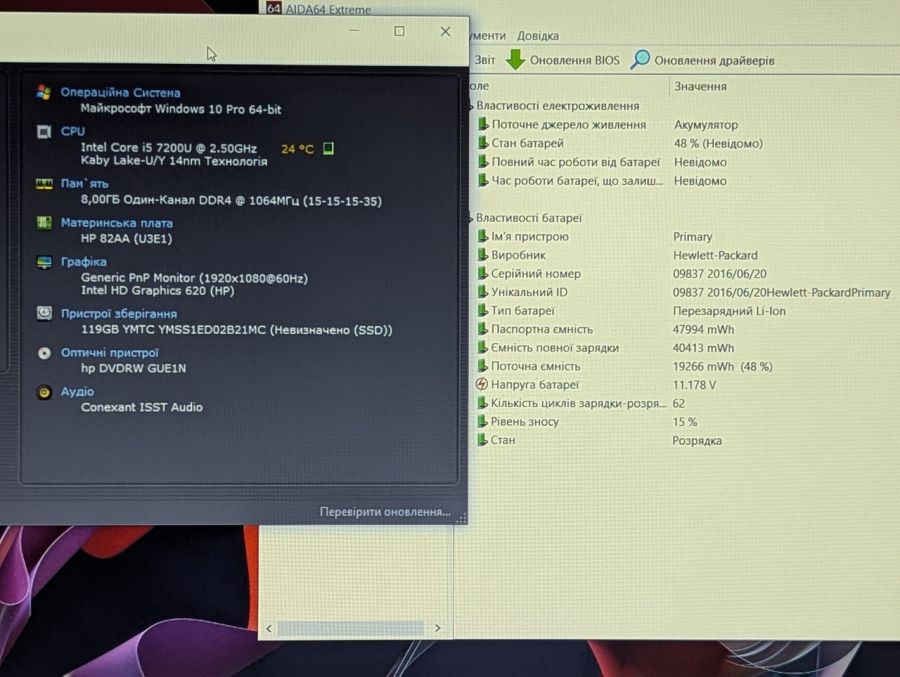Click battery icon beside Серійний номер
Viewport: 900px width, 677px height.
click(483, 273)
